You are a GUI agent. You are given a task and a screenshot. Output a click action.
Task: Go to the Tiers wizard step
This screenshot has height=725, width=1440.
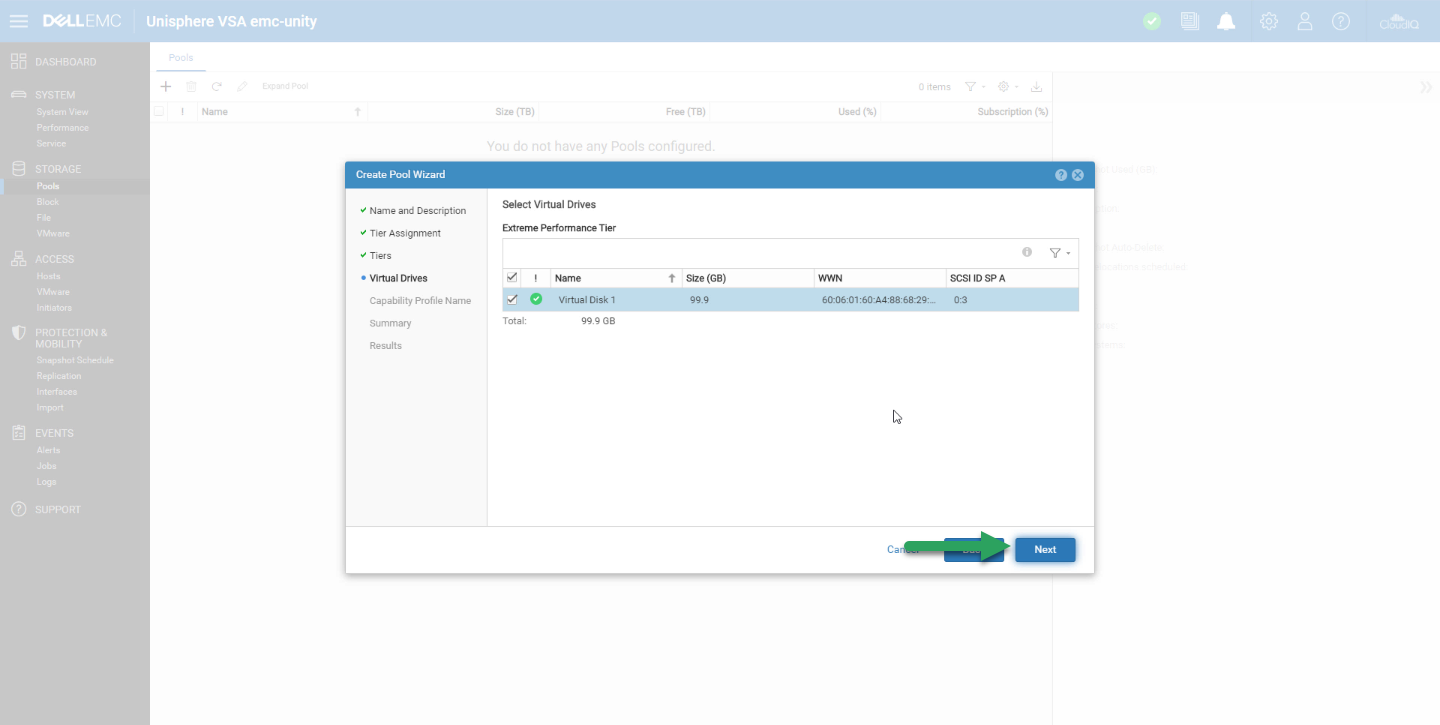coord(381,256)
